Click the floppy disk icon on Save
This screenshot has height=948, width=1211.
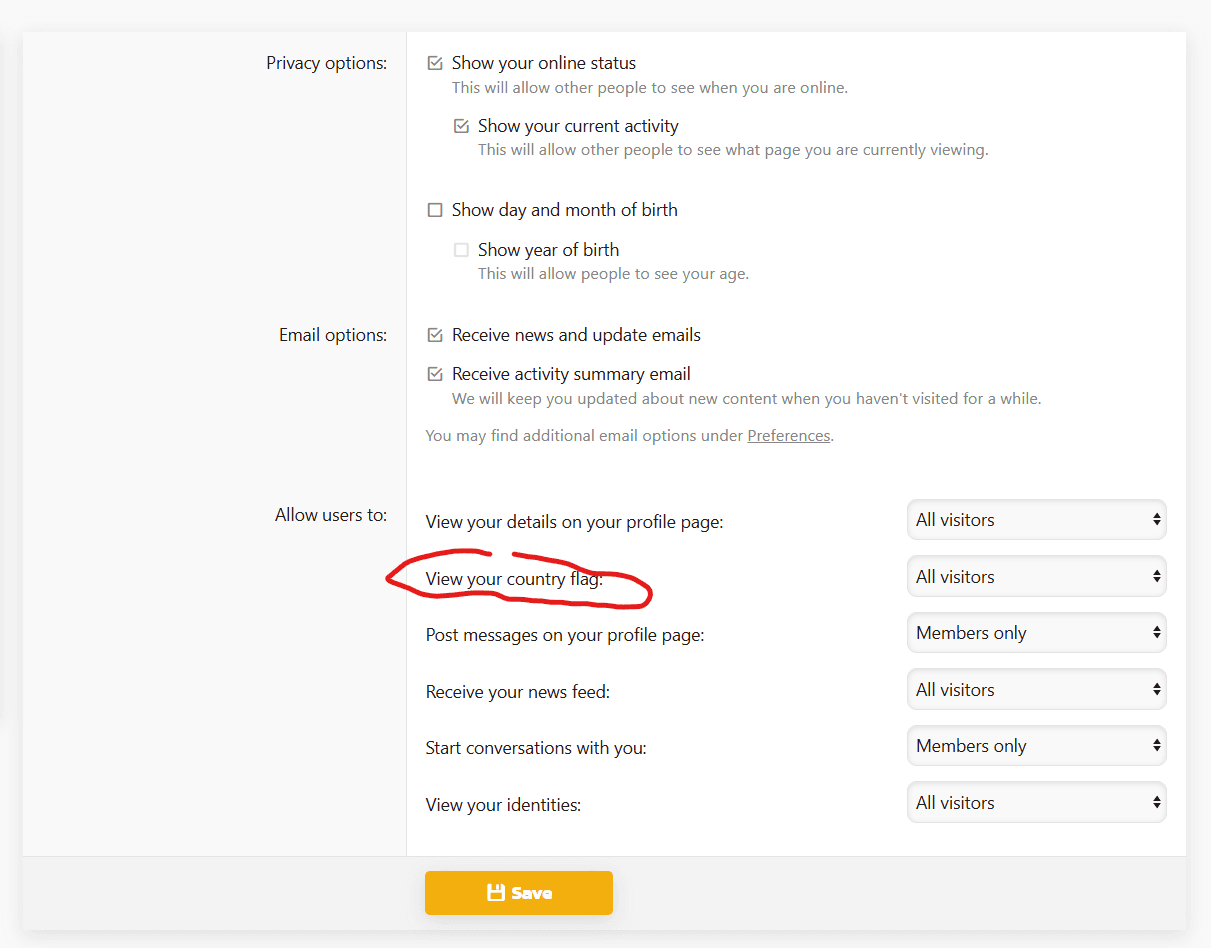click(x=495, y=893)
